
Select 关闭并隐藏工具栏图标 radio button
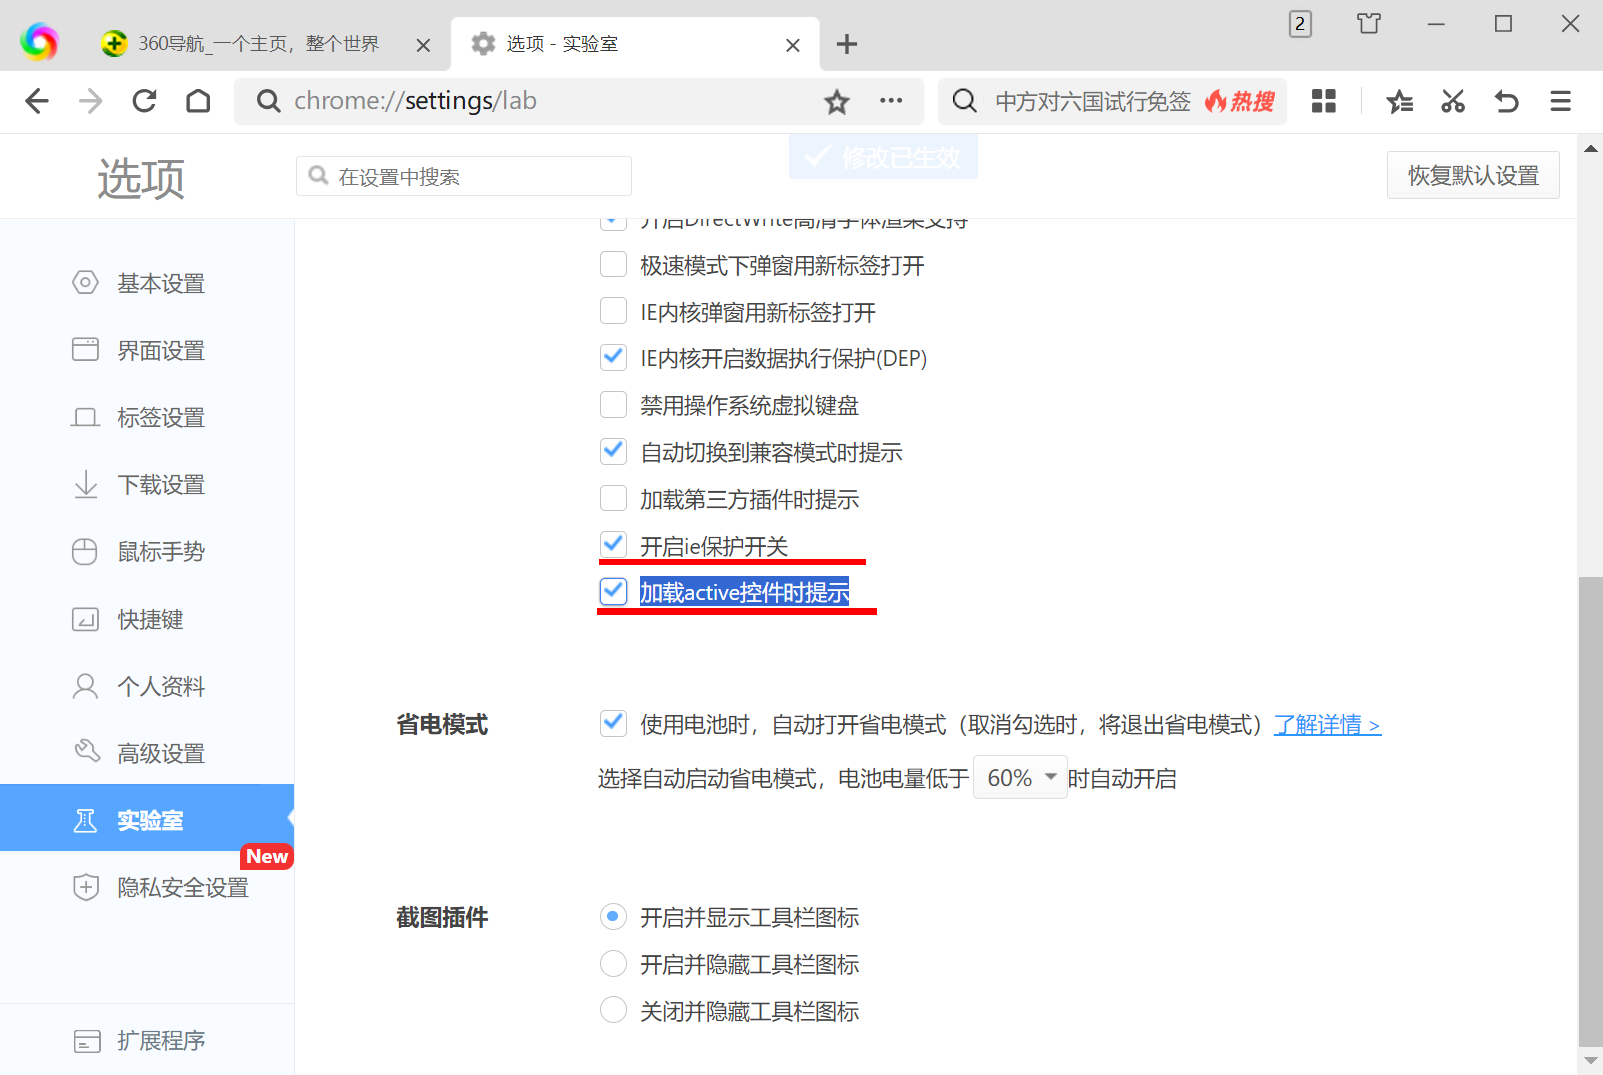pyautogui.click(x=613, y=1010)
